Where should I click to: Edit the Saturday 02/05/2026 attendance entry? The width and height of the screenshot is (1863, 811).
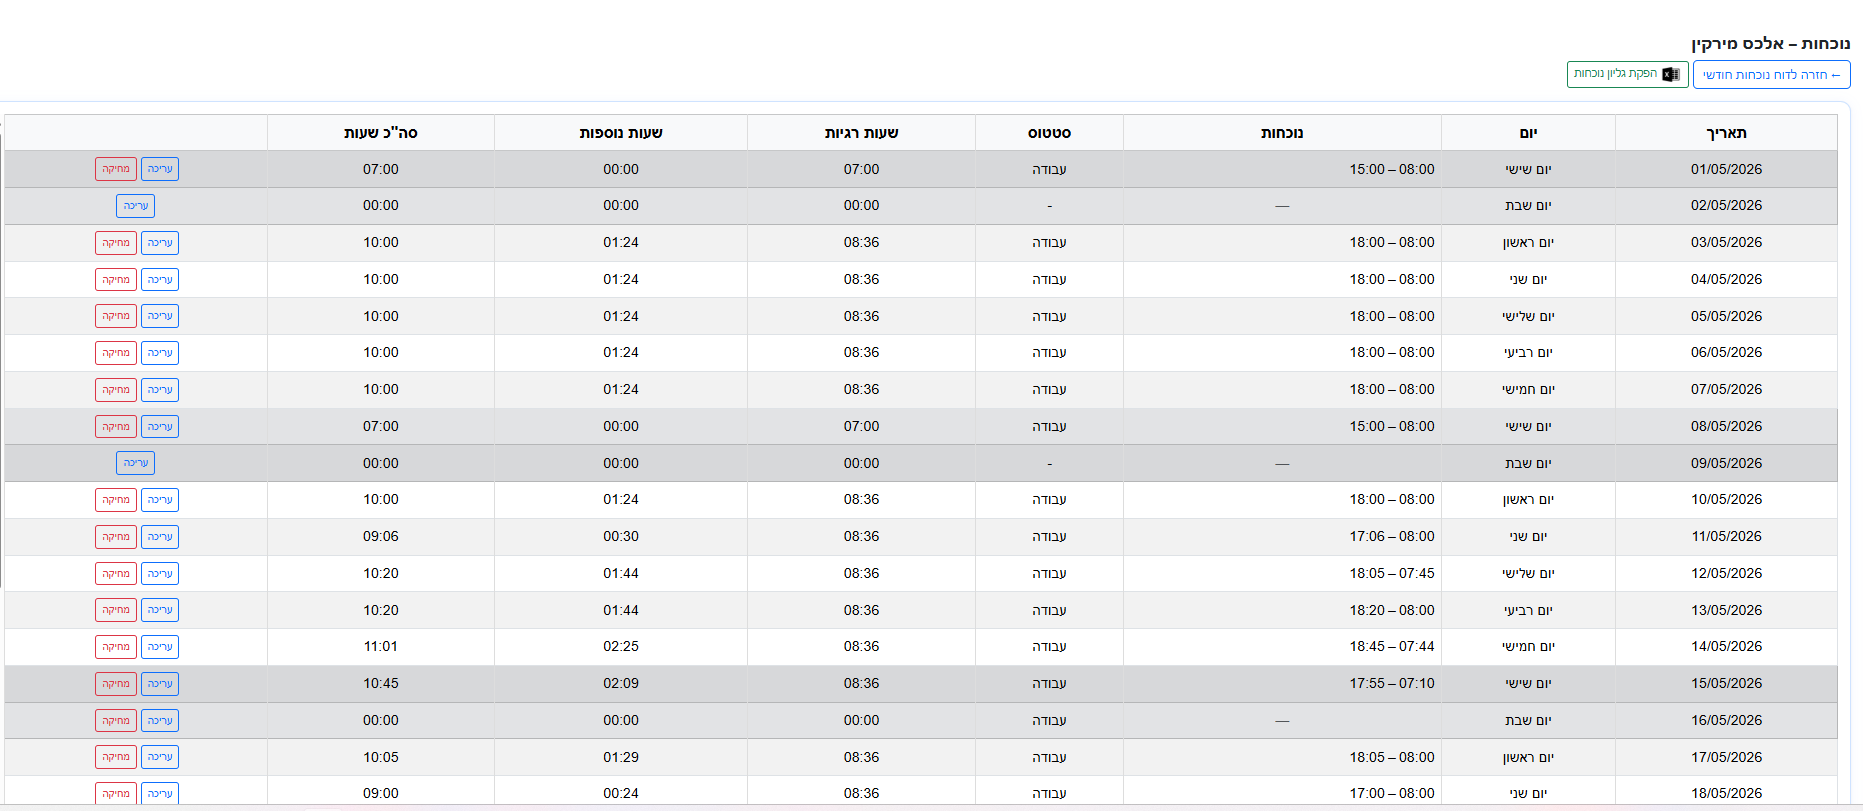pyautogui.click(x=136, y=206)
